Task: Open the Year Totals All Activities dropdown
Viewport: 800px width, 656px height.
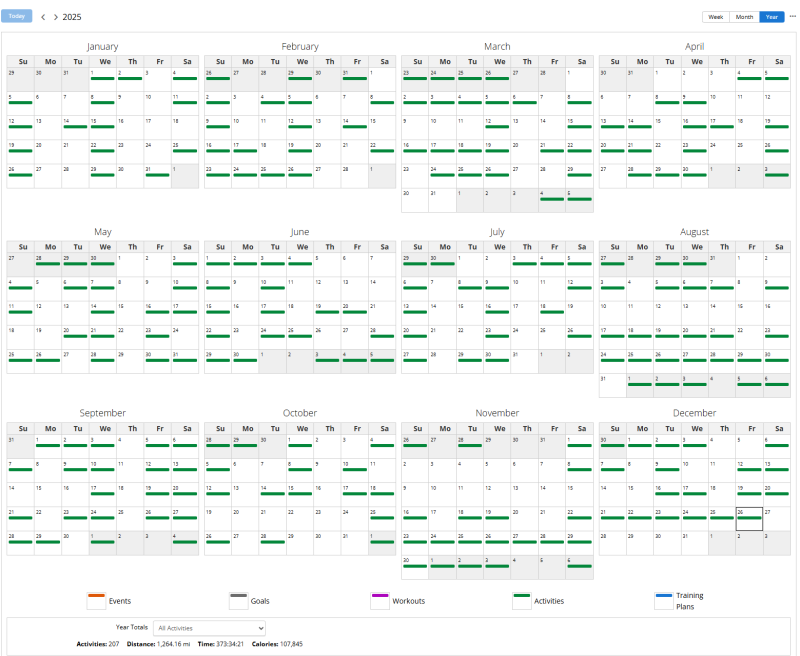Action: coord(209,627)
